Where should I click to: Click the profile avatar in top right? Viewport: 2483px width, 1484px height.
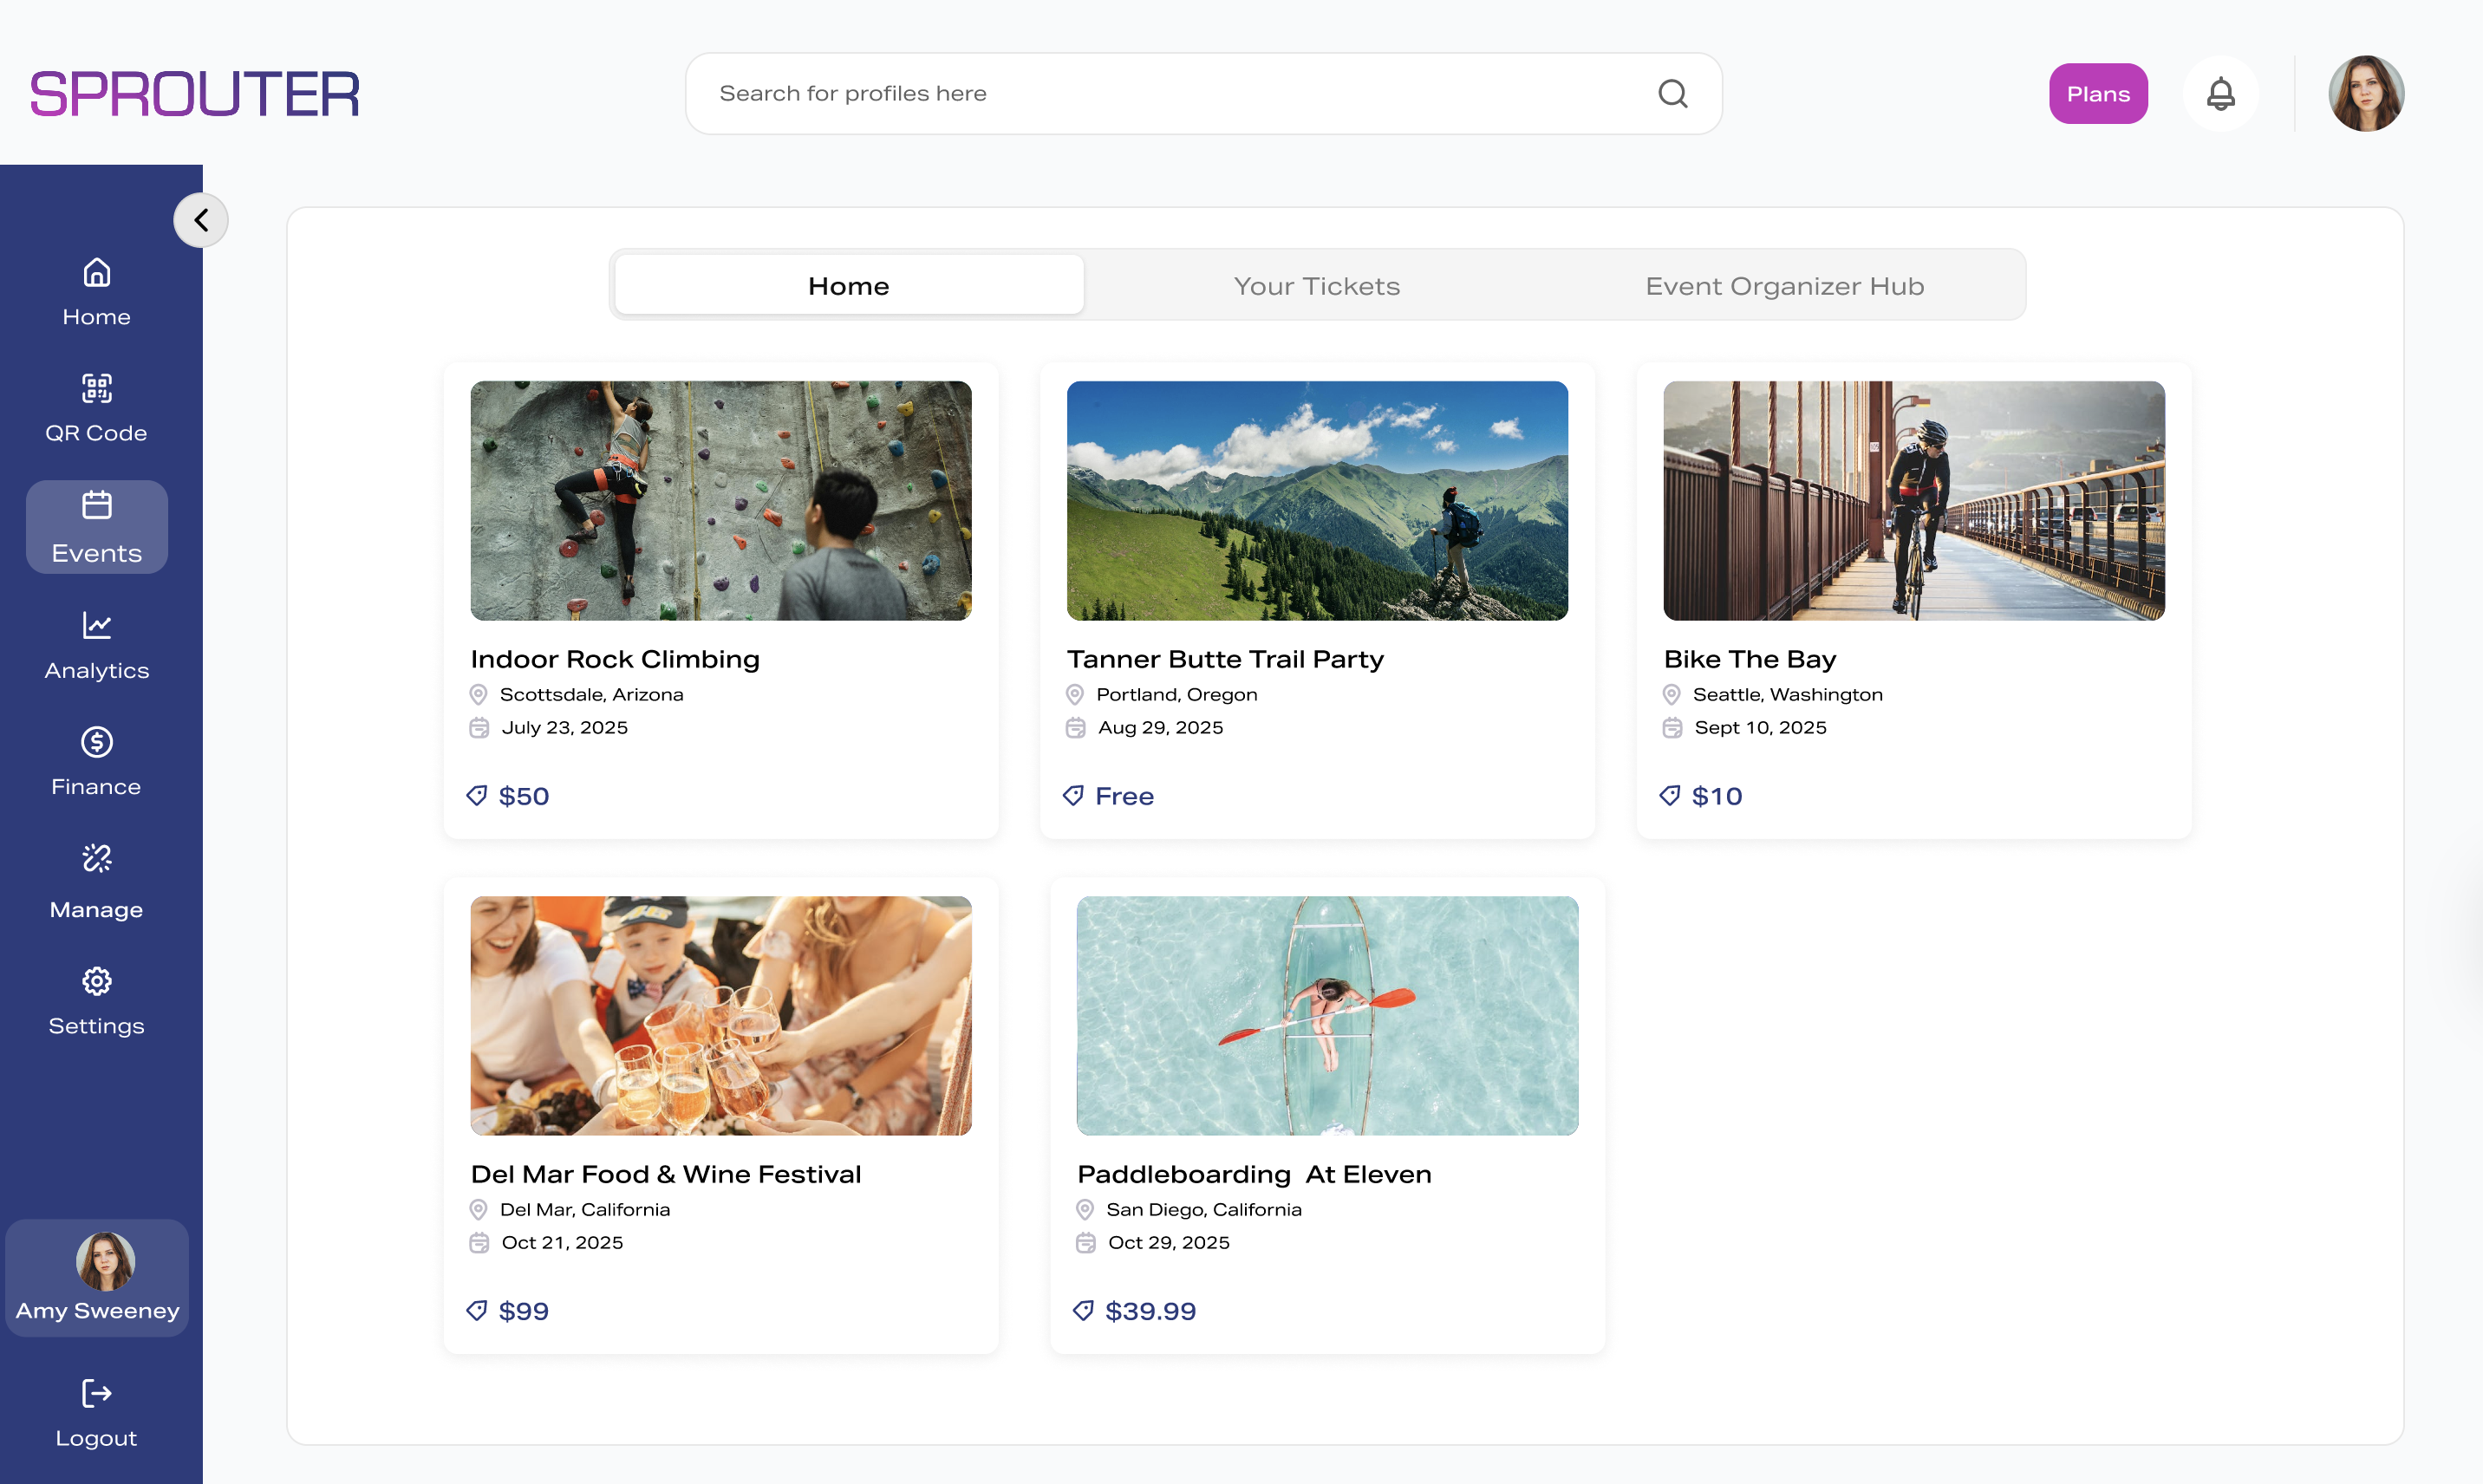click(2366, 93)
